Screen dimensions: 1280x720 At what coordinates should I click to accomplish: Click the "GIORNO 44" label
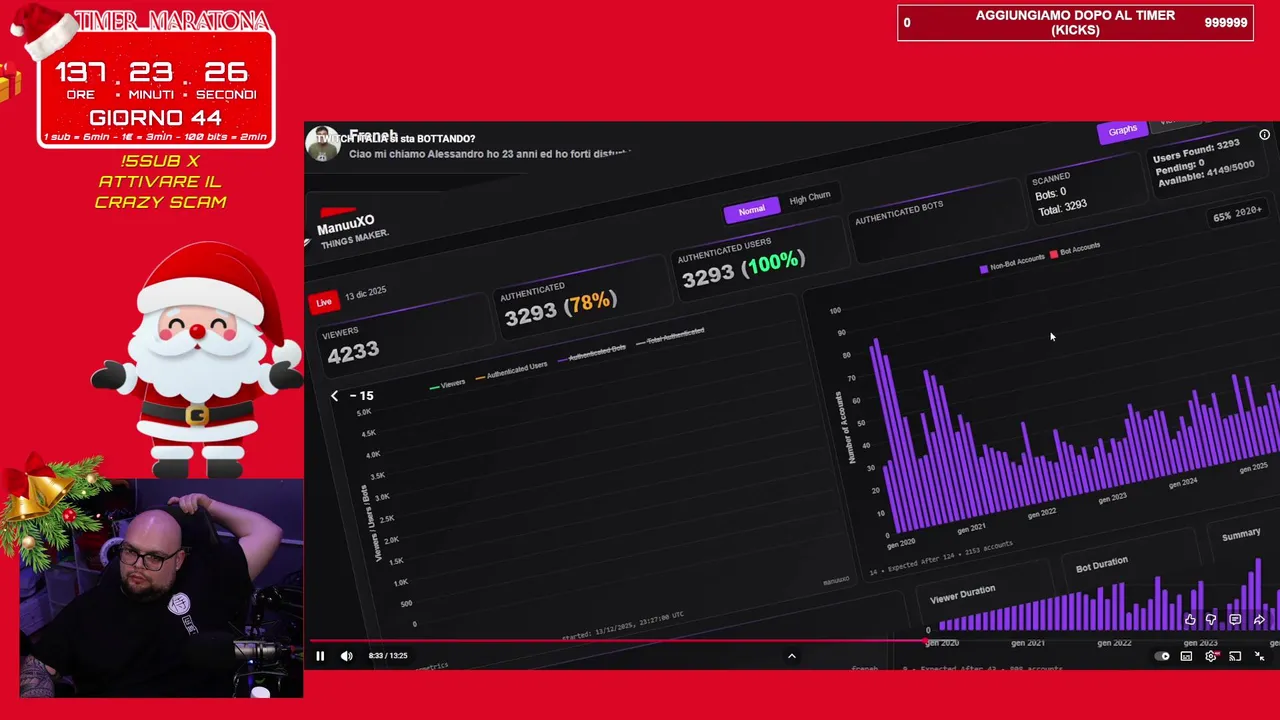[x=155, y=117]
